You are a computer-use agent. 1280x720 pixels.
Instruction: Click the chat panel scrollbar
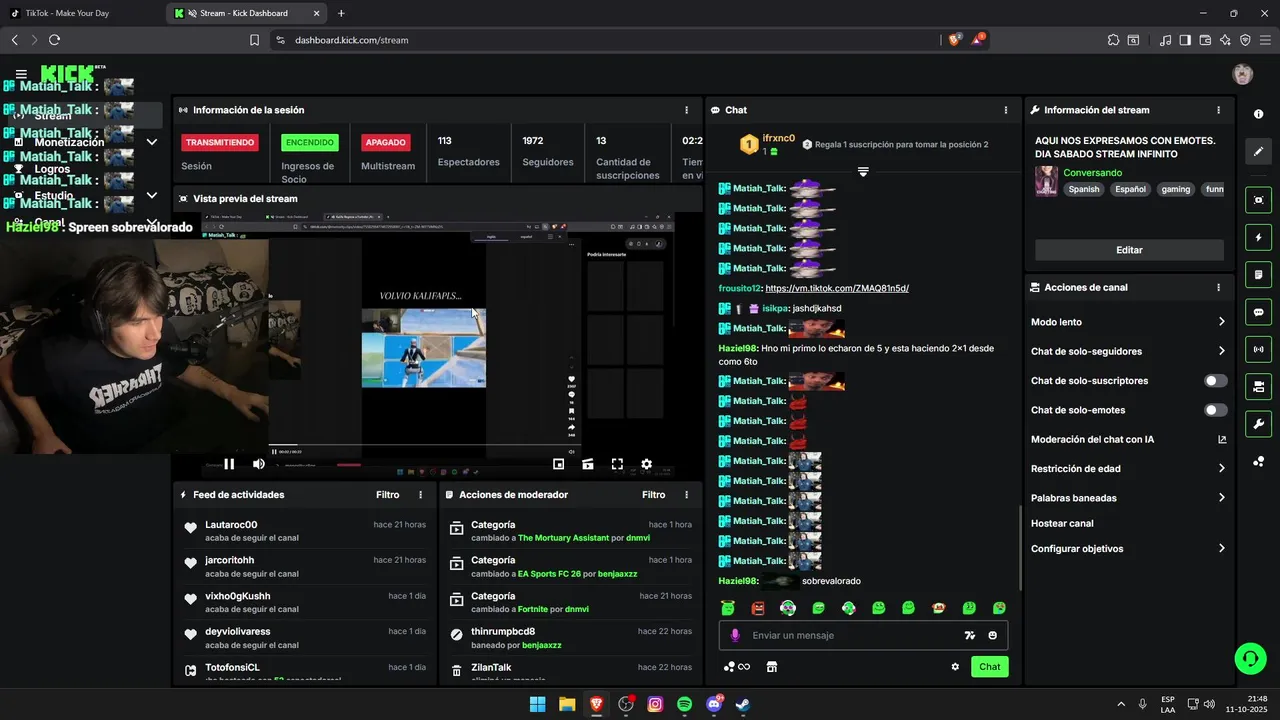[x=1020, y=548]
